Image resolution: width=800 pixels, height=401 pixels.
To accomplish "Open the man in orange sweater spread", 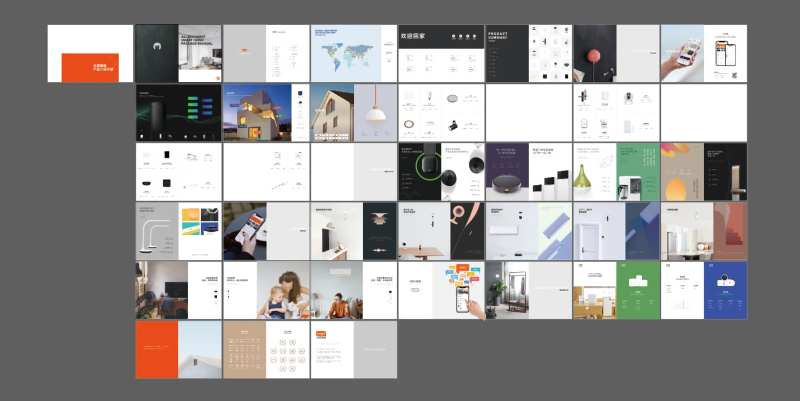I will coord(354,290).
